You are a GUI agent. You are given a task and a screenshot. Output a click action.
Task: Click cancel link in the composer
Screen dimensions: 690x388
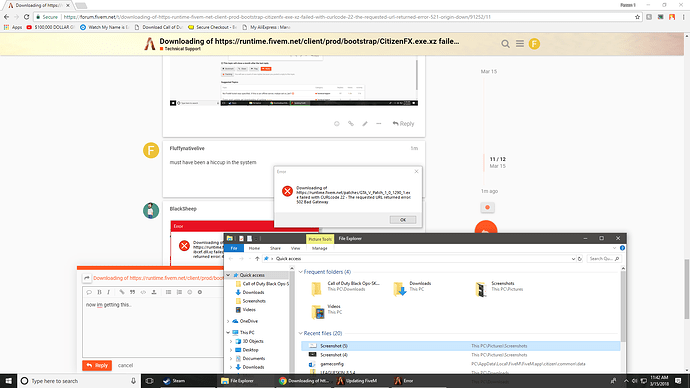pos(125,365)
